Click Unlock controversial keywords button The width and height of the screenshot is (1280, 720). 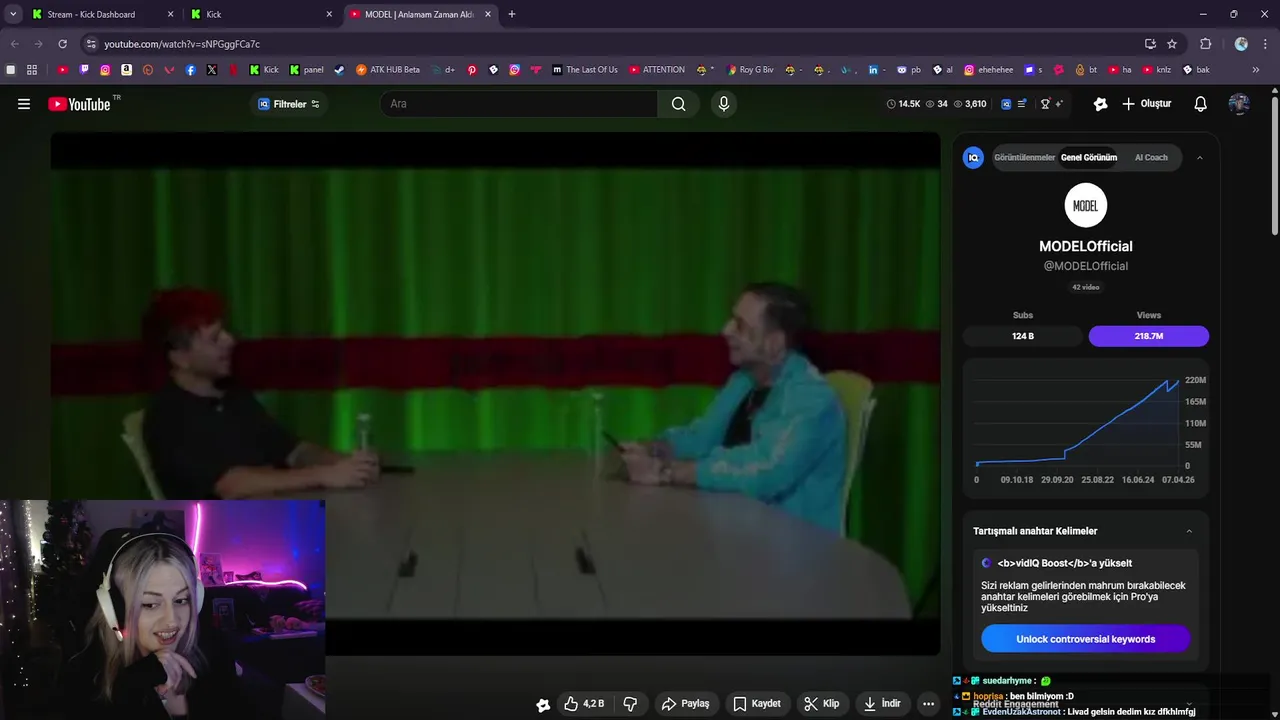[1086, 639]
